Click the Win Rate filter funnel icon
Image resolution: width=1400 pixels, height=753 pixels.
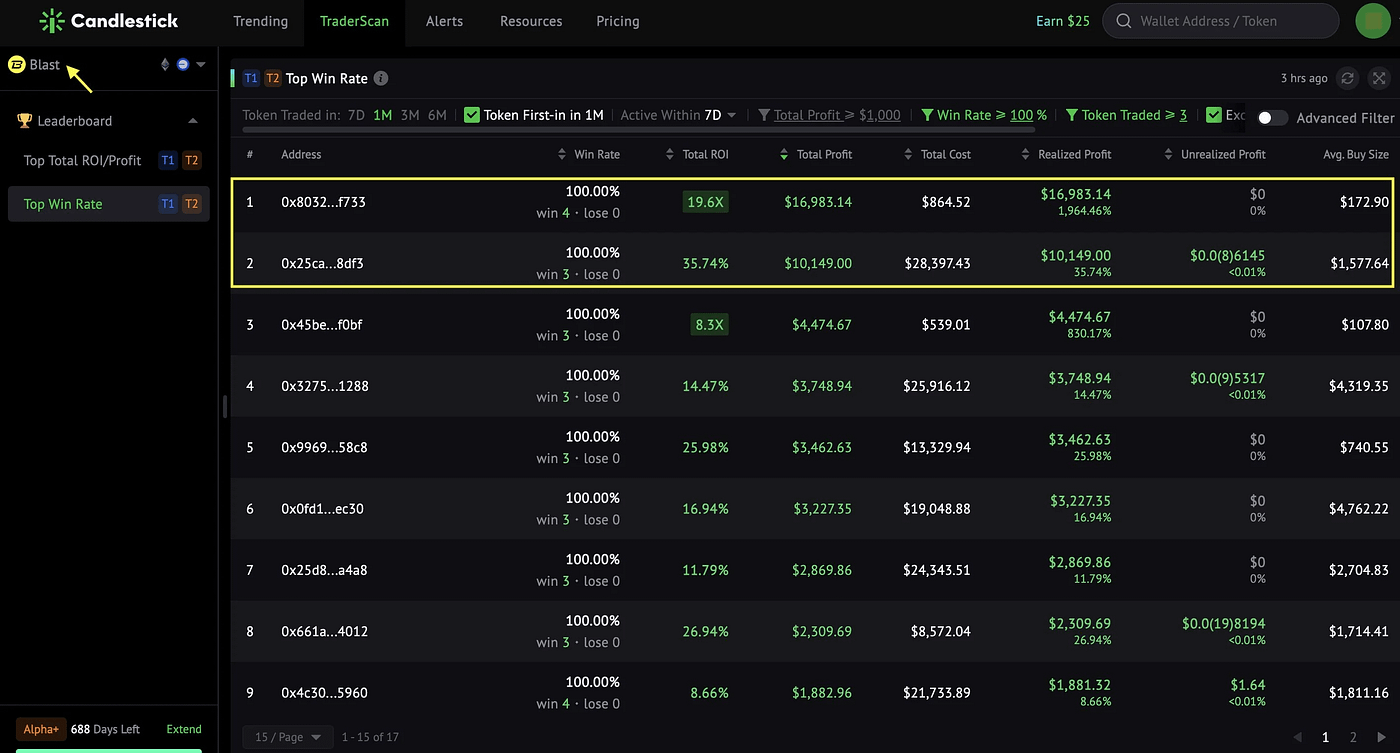point(927,115)
